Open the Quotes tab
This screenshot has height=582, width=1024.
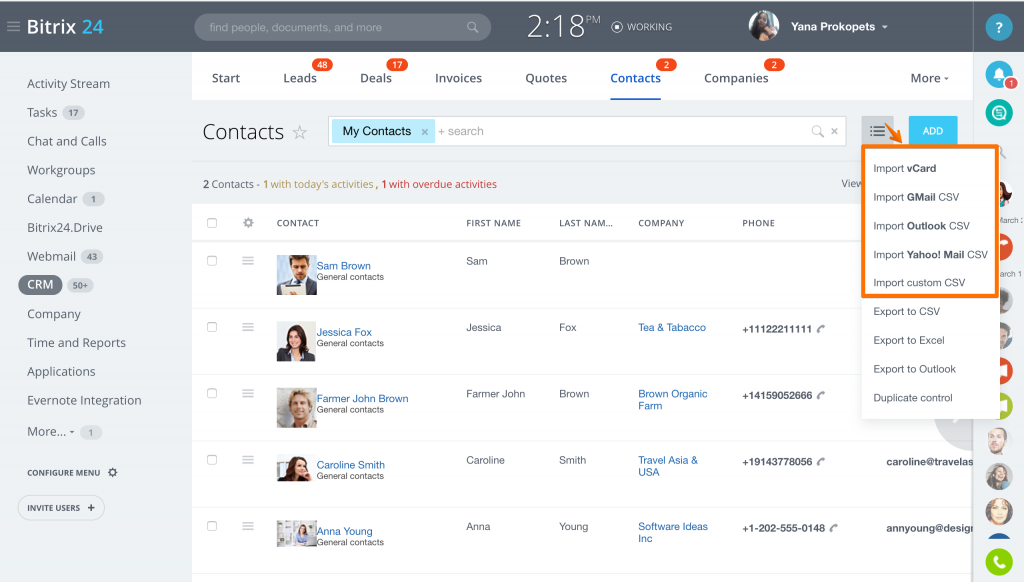click(546, 78)
